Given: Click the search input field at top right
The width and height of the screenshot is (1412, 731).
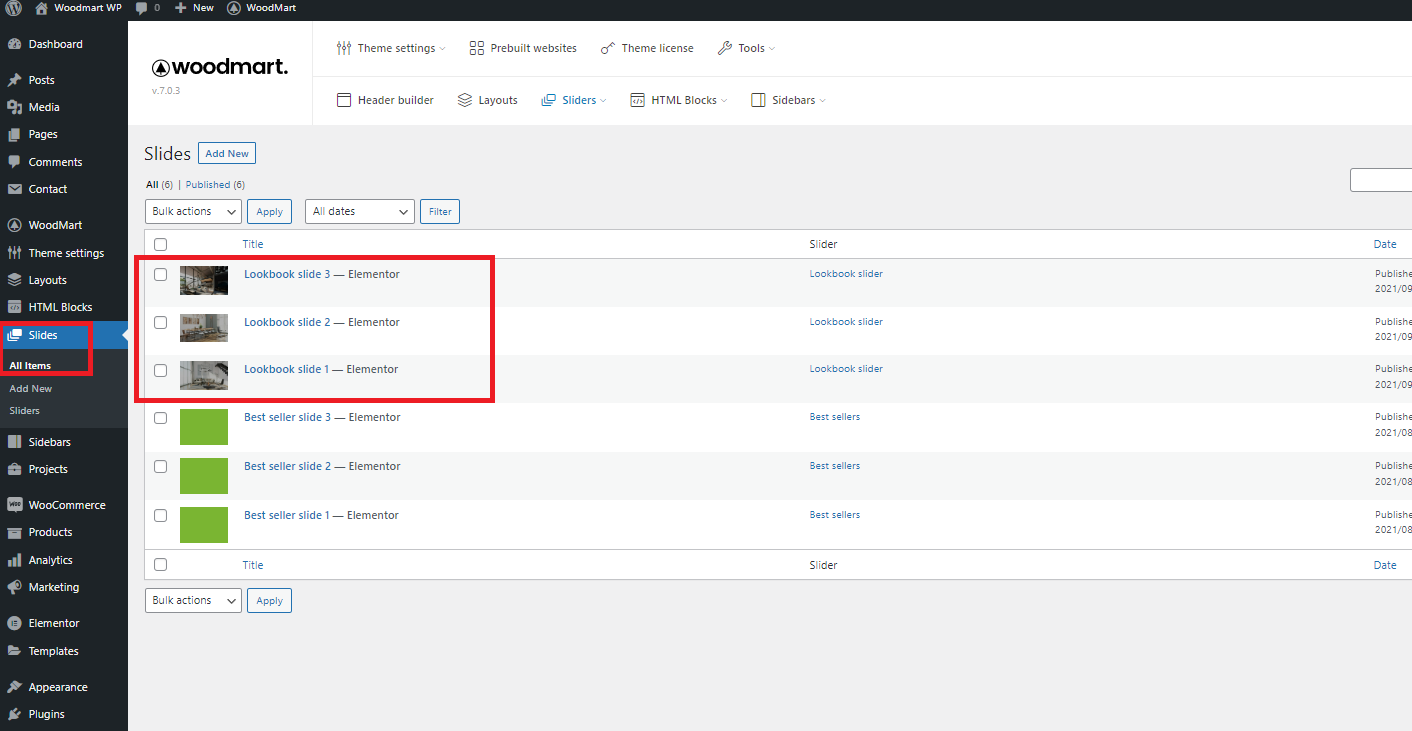Looking at the screenshot, I should click(1381, 180).
